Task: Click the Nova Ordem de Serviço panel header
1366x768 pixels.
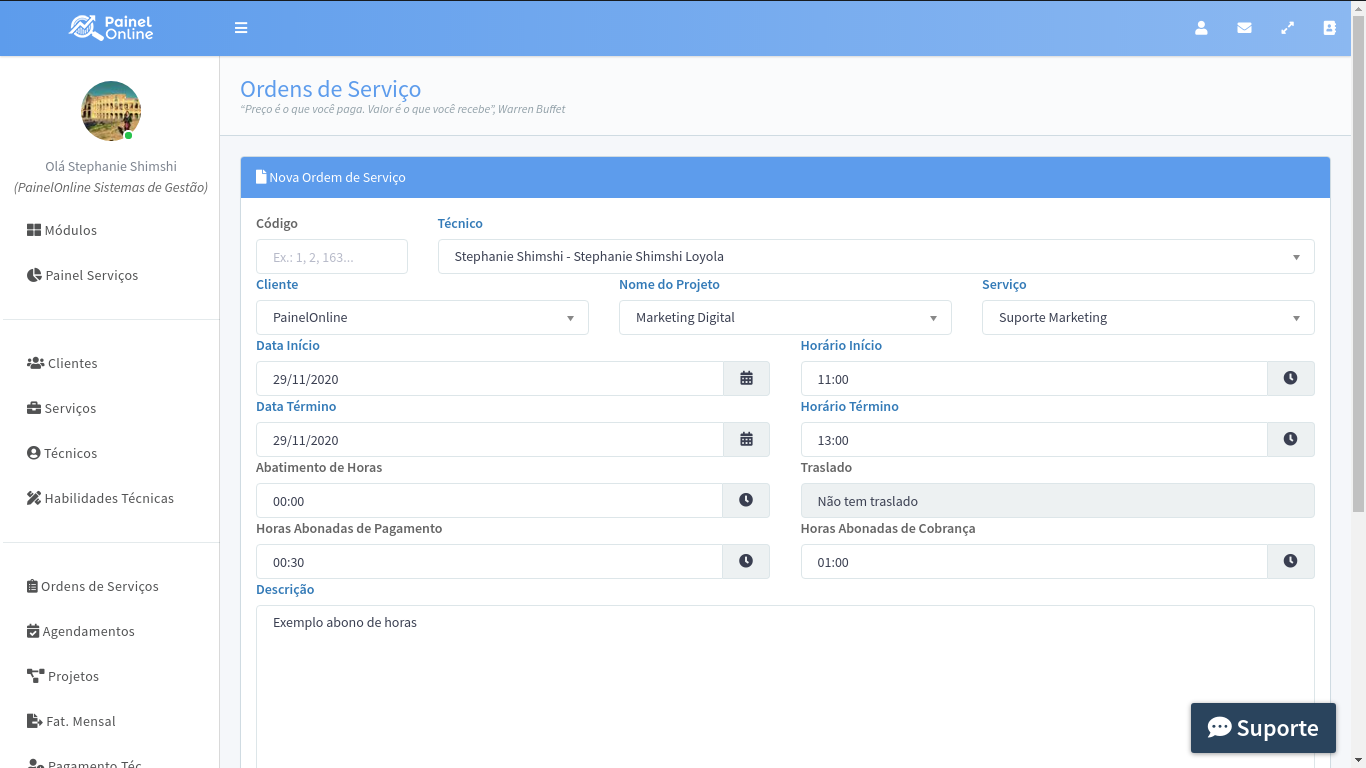Action: click(x=785, y=177)
